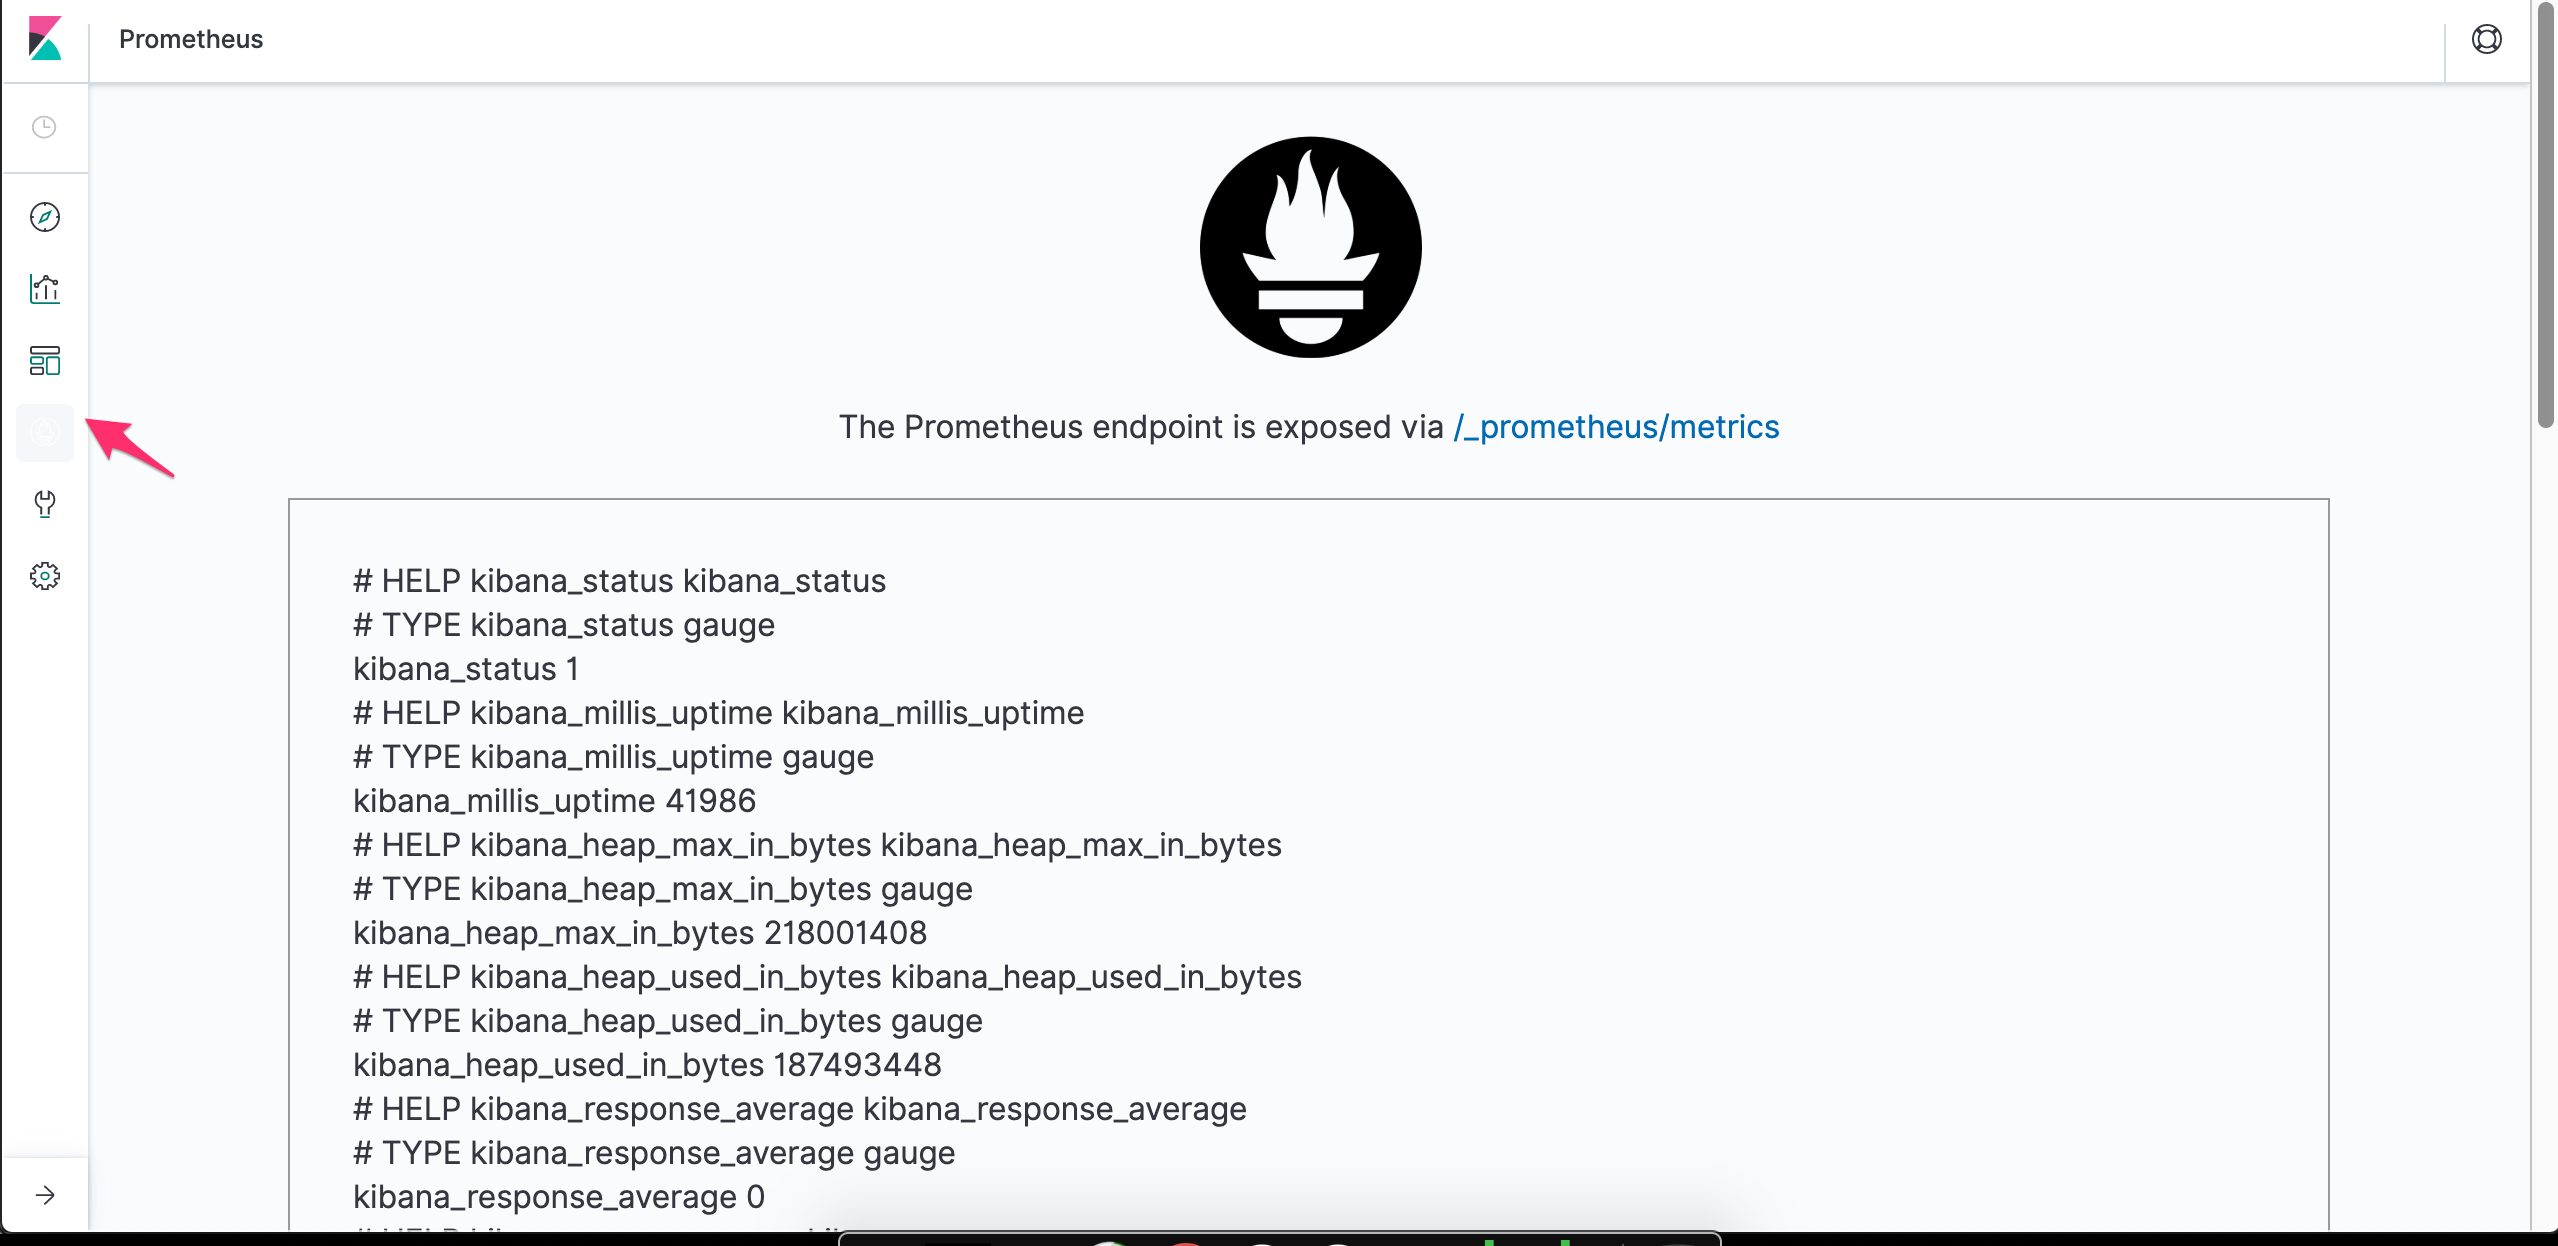Click the Kibana logo
Screen dimensions: 2558x1246
click(44, 40)
